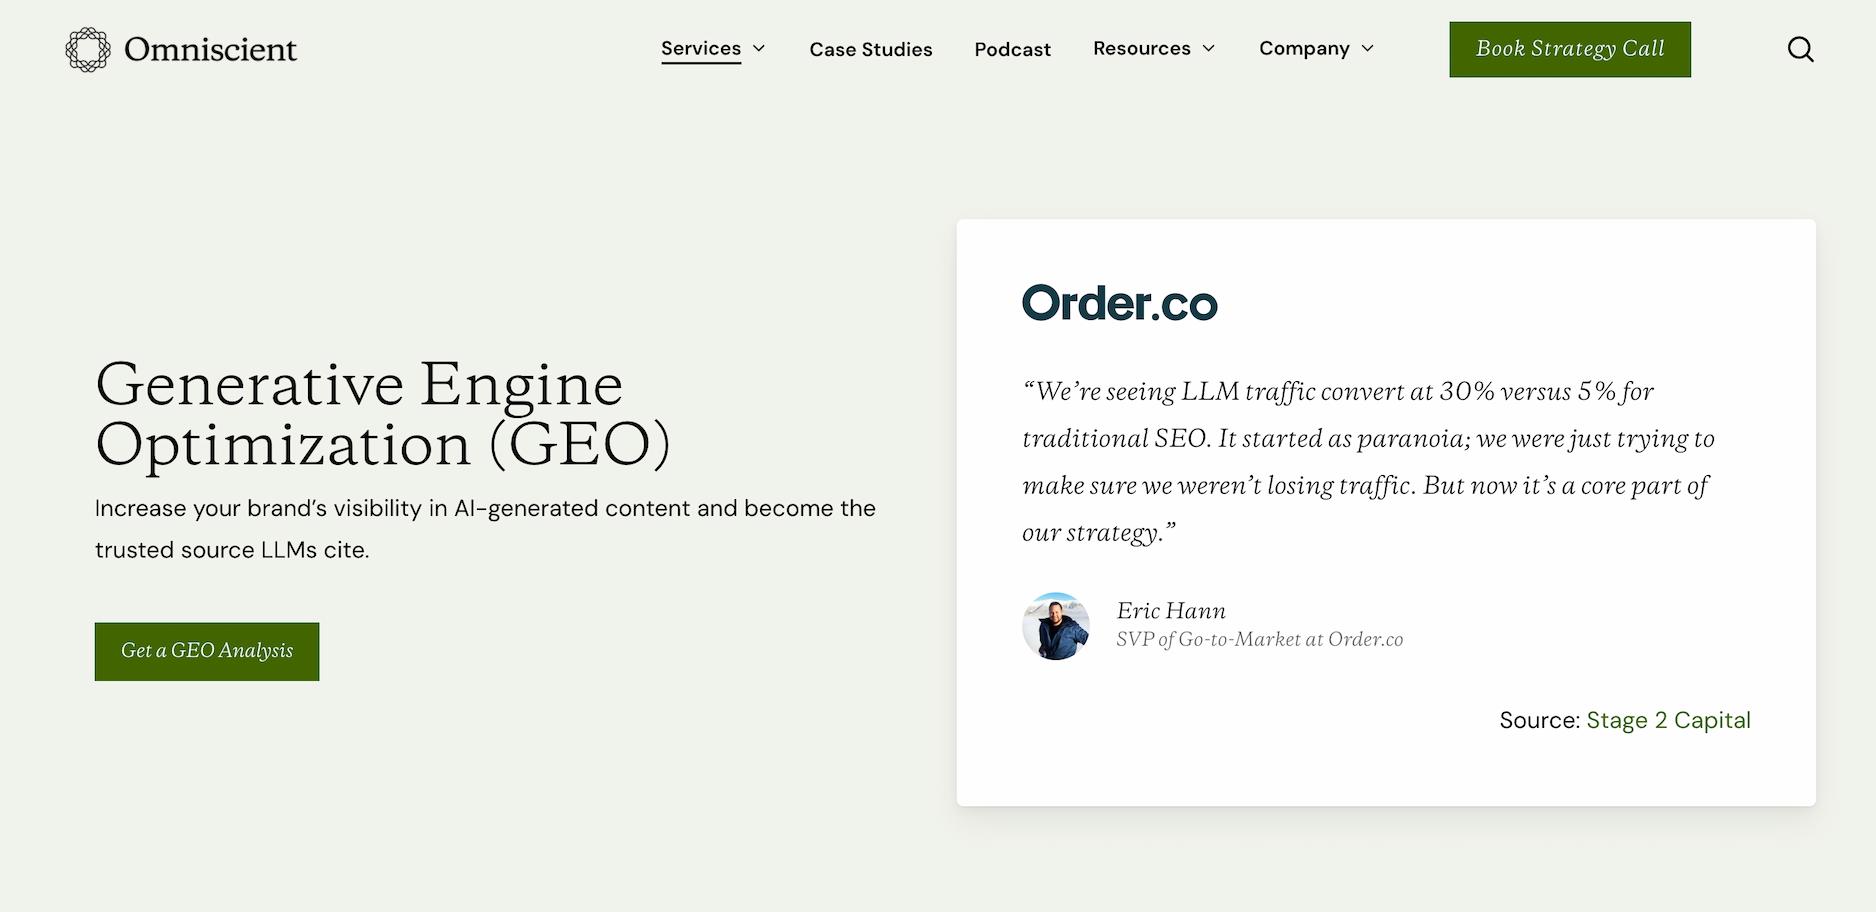The height and width of the screenshot is (912, 1876).
Task: Click the Generative Engine Optimization heading
Action: pos(385,415)
